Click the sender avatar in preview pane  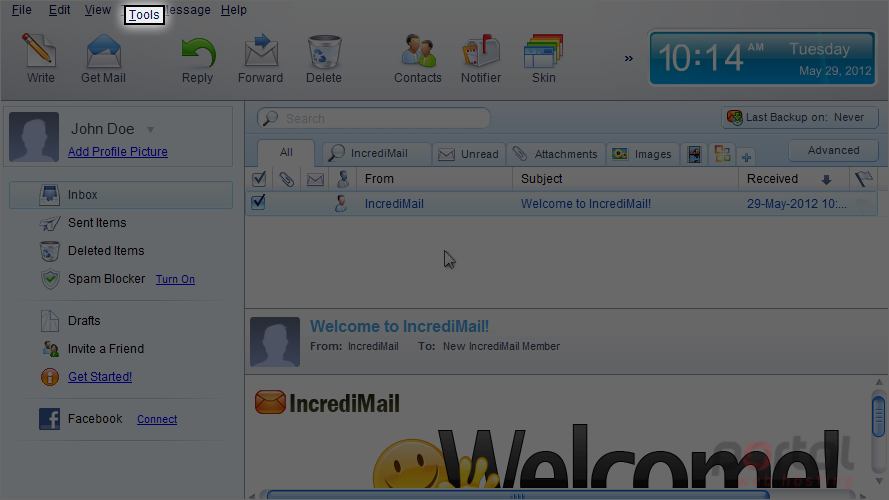(275, 342)
